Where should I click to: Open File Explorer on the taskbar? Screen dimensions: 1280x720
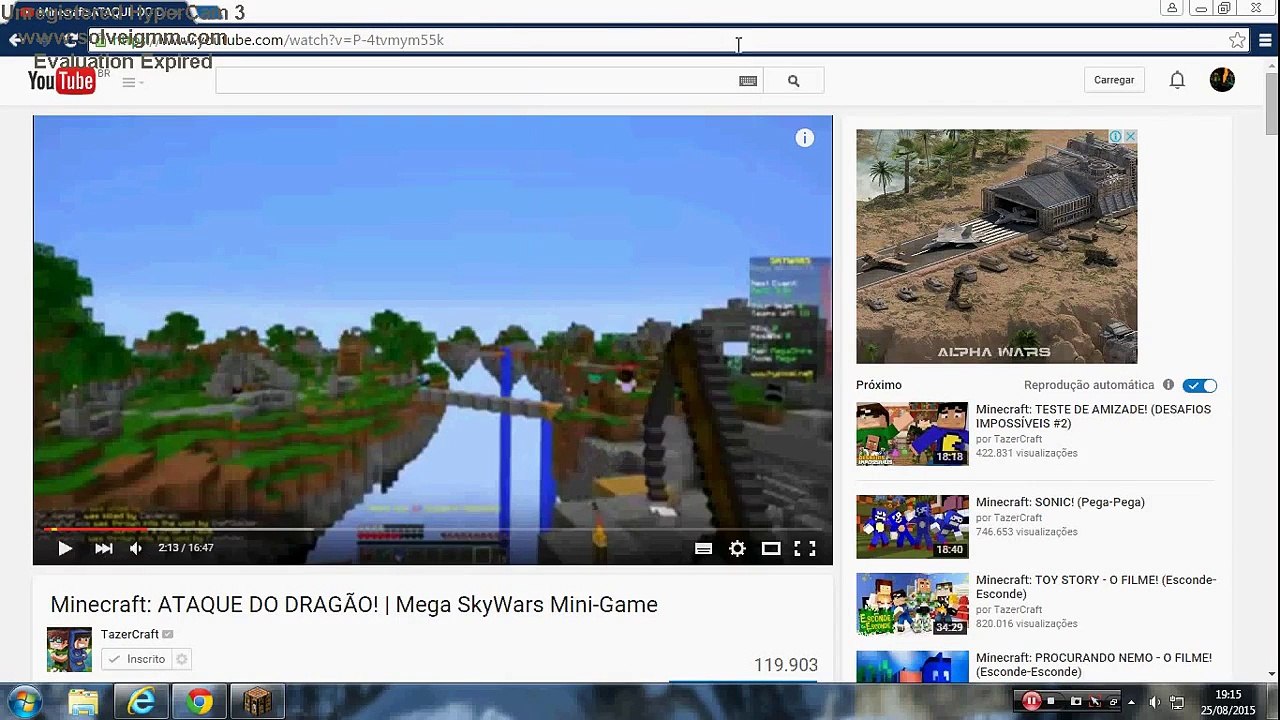[x=83, y=703]
